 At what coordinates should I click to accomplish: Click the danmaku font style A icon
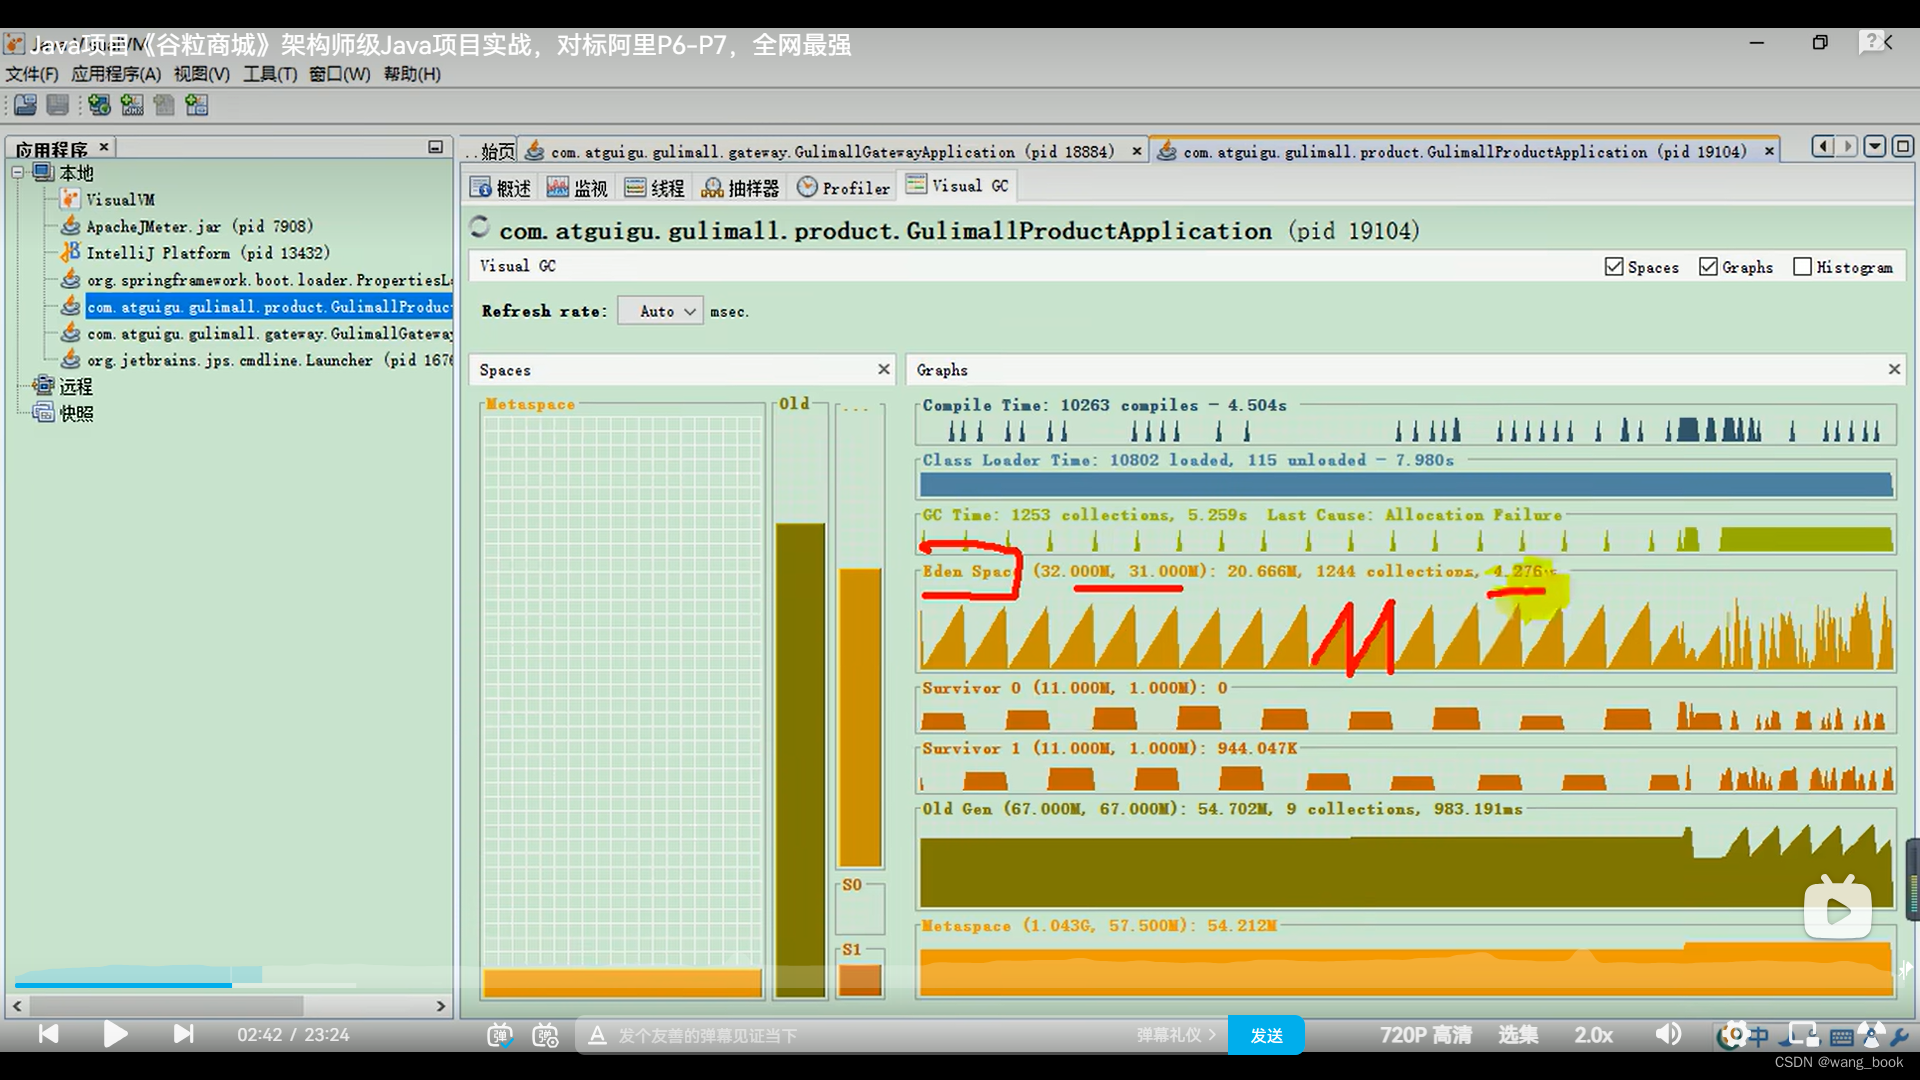[597, 1036]
